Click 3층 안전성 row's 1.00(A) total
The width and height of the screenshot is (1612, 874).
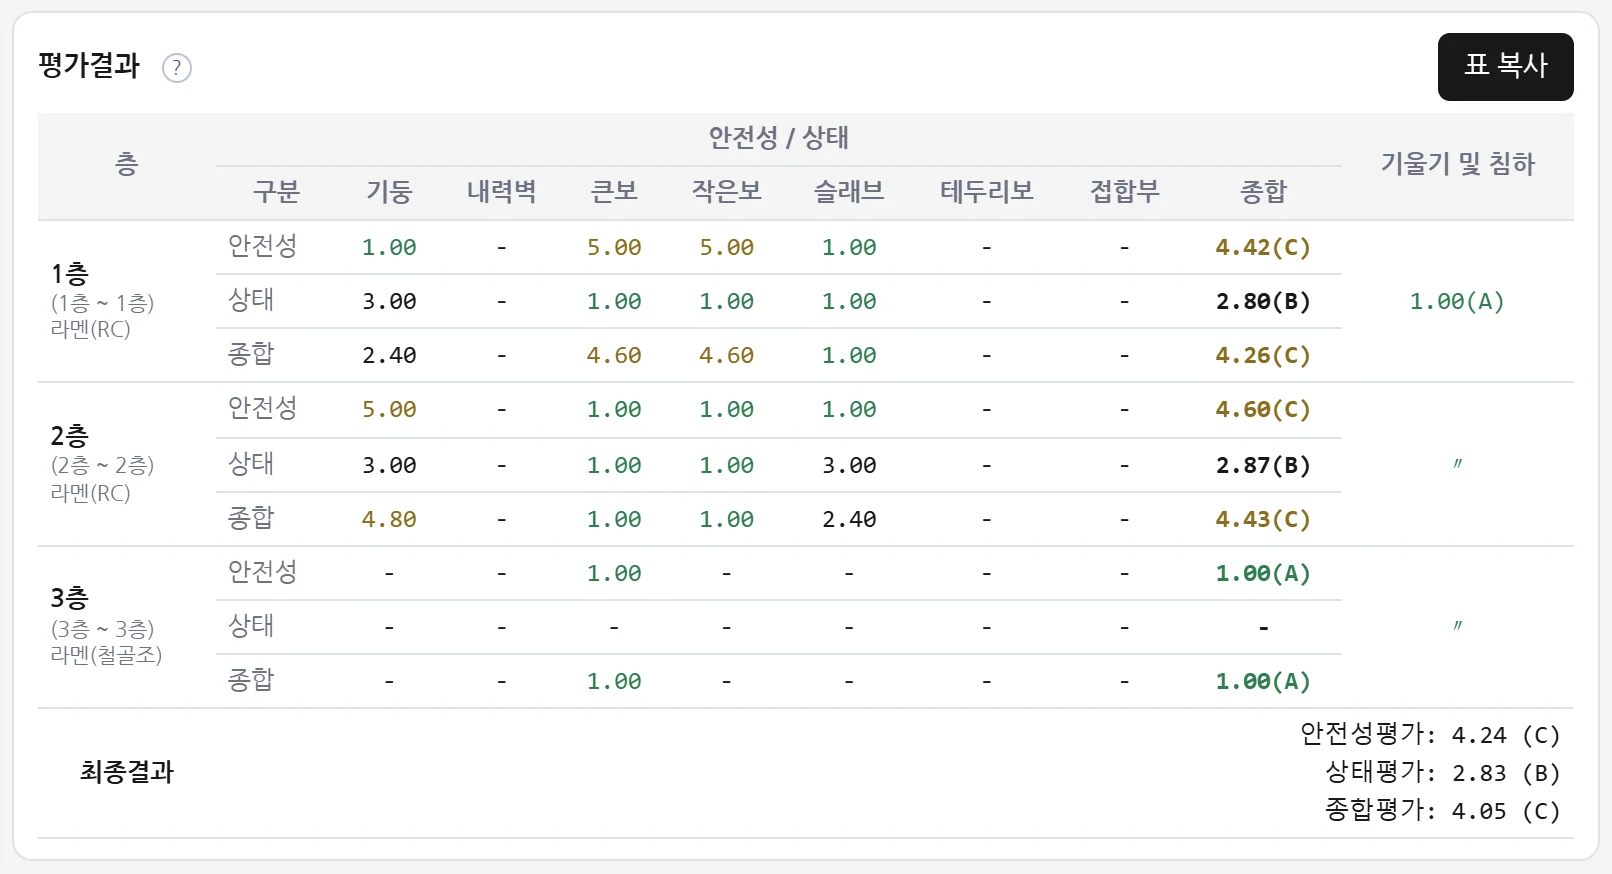tap(1263, 573)
